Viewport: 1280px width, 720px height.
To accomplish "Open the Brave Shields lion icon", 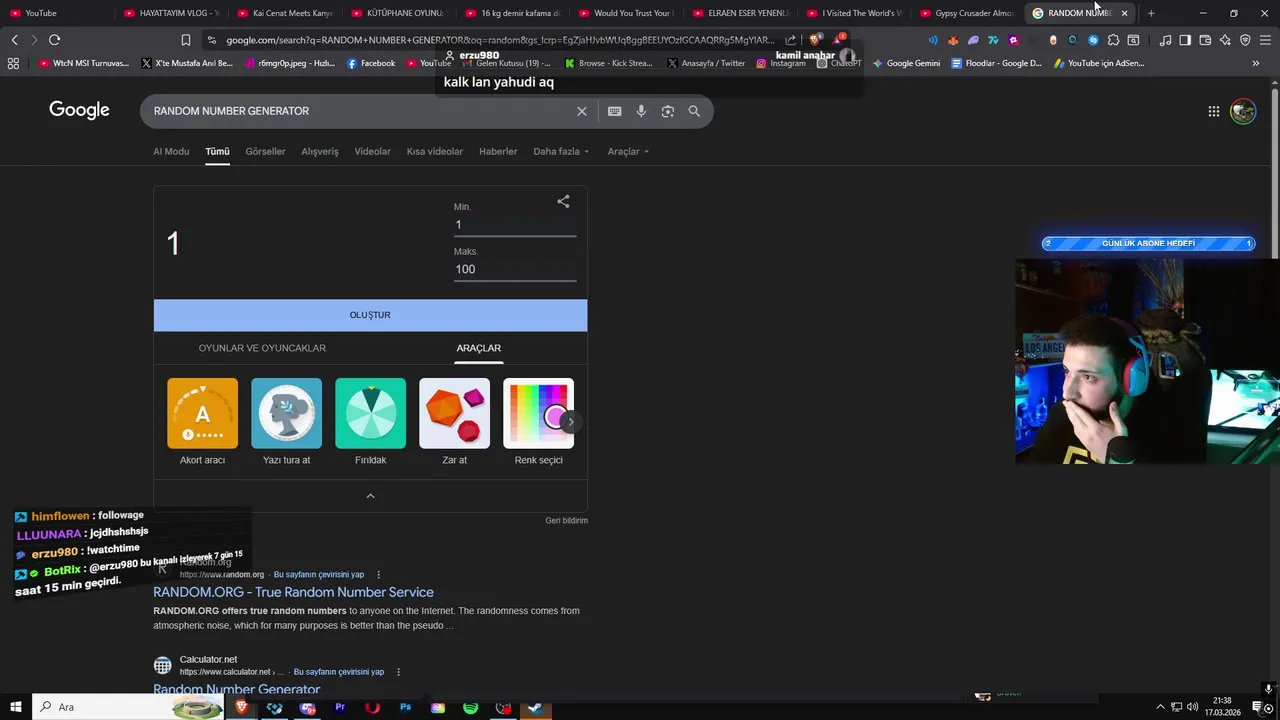I will coord(816,40).
